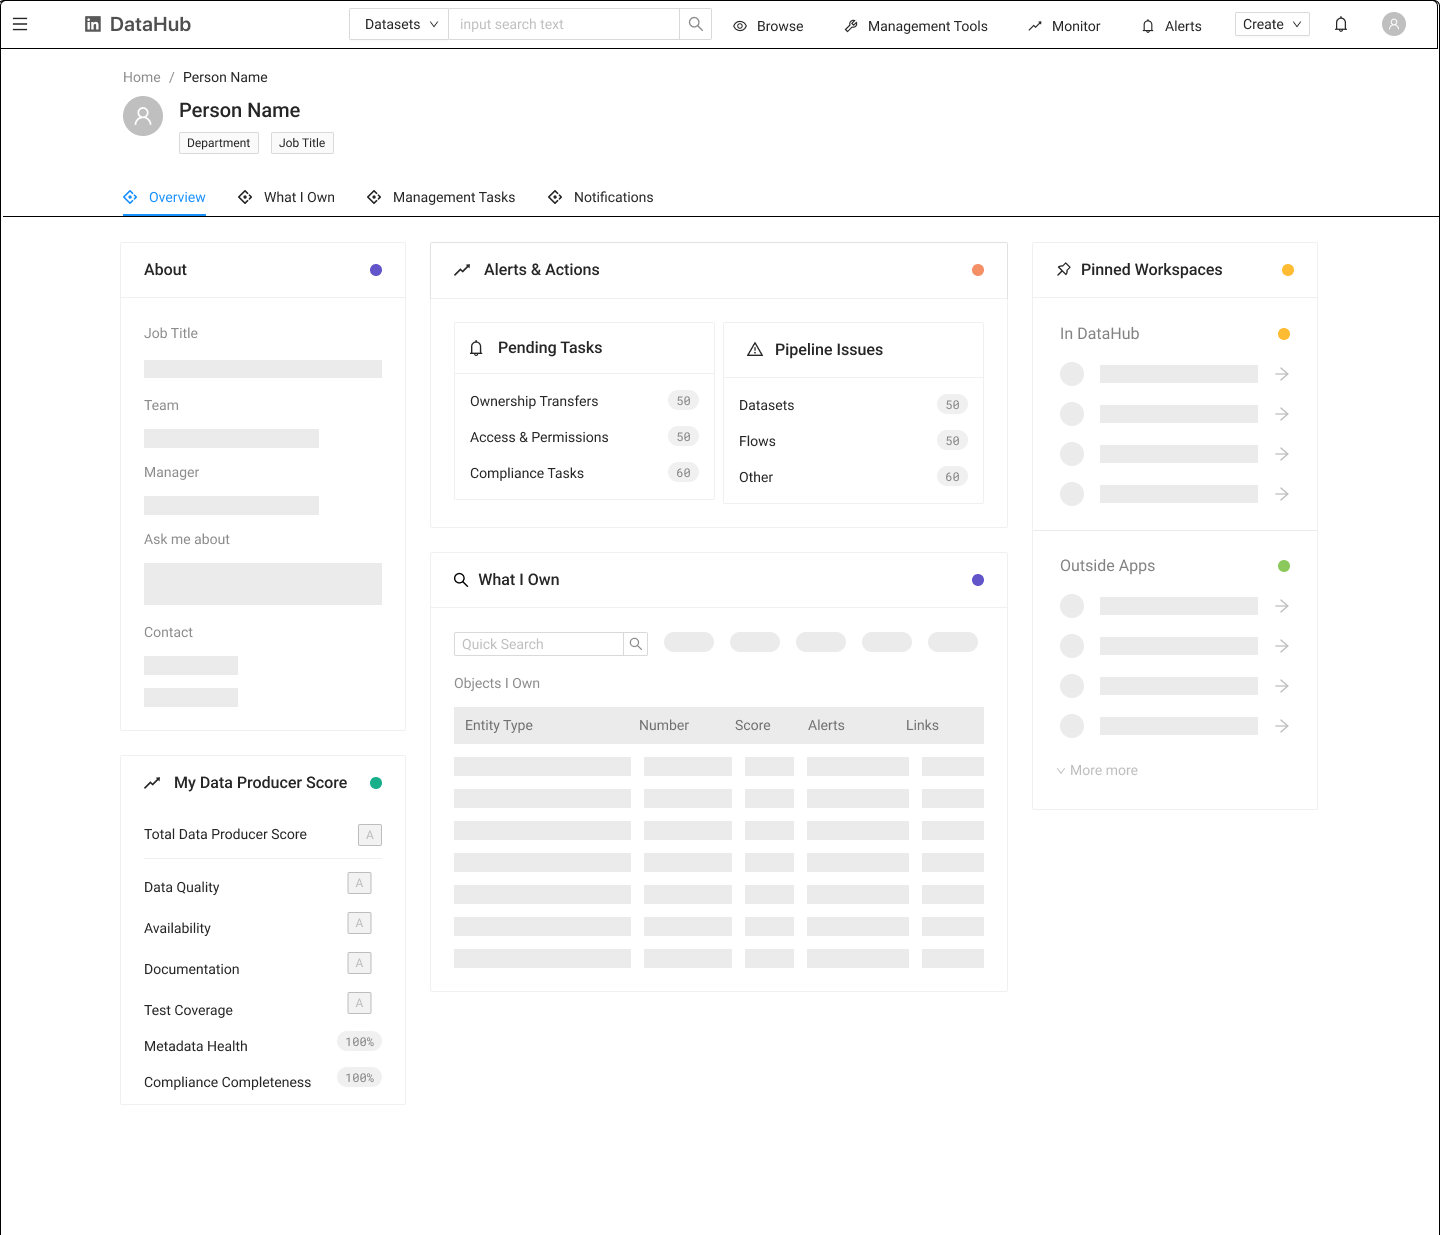Click the eye icon beside Browse
Screen dimensions: 1440x1235
[740, 26]
